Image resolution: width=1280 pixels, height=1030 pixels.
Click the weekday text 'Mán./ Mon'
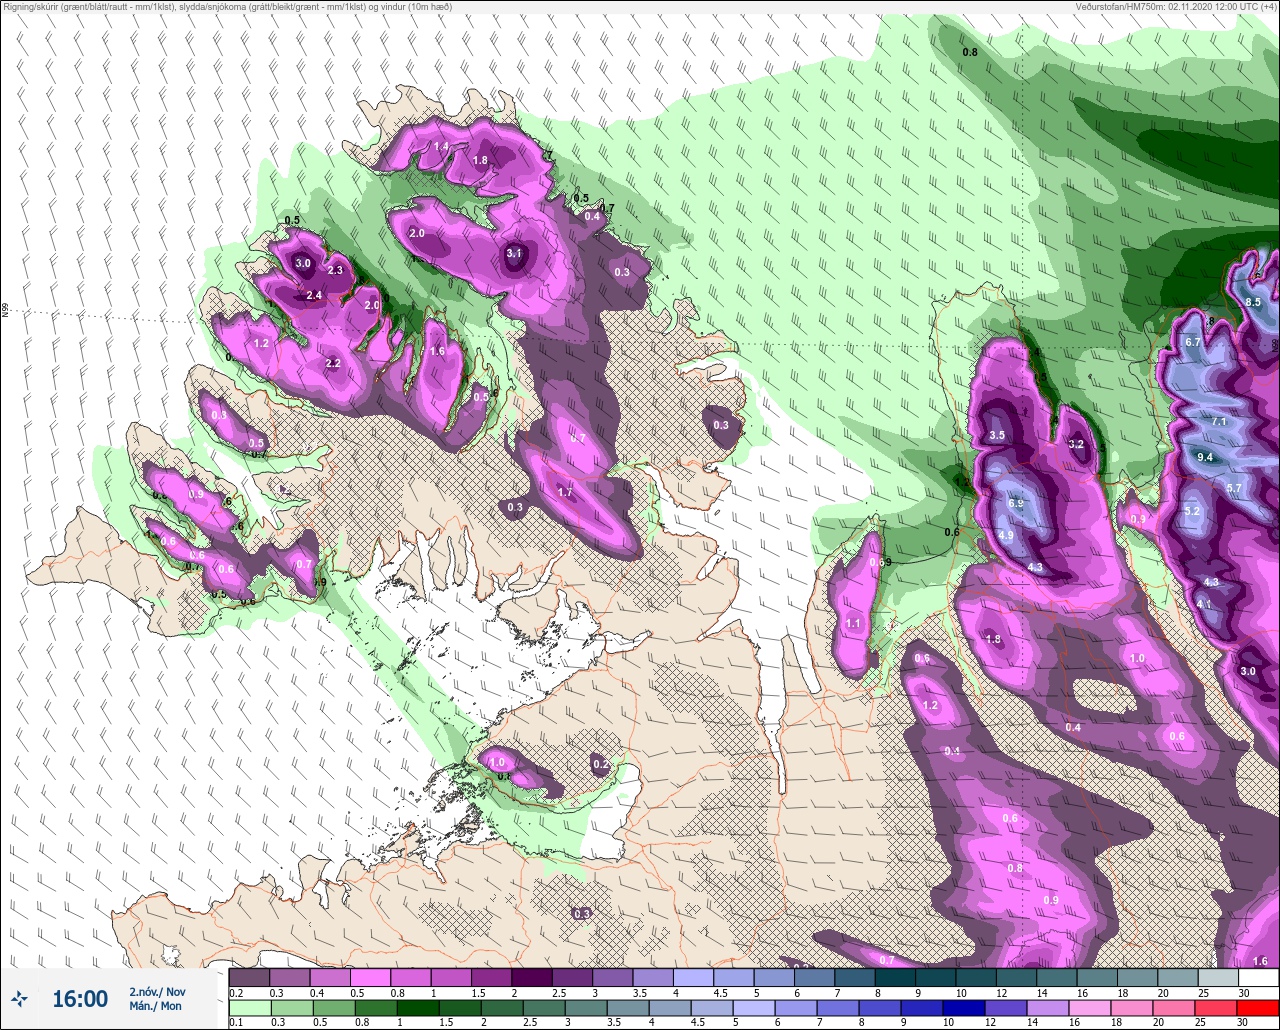pyautogui.click(x=155, y=1006)
